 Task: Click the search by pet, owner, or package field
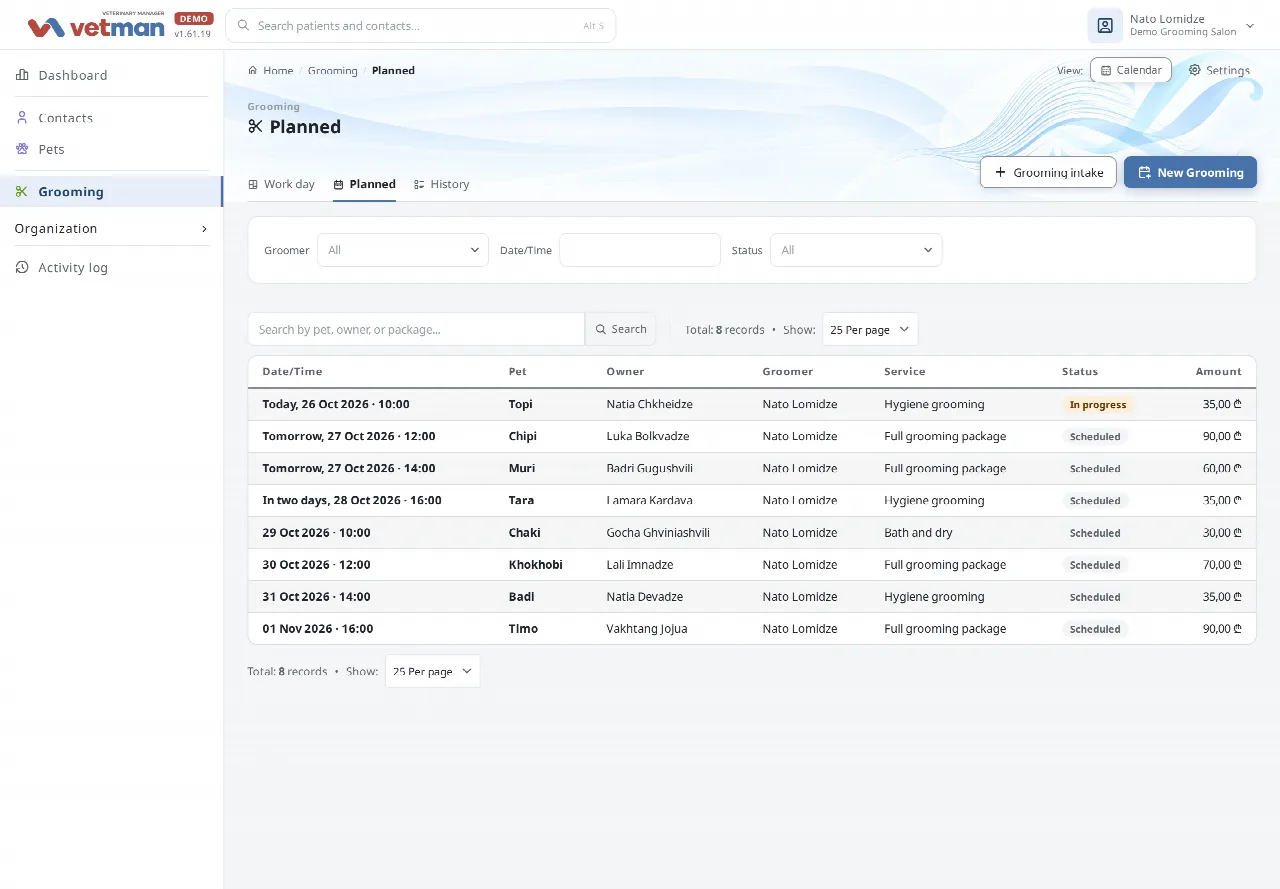pyautogui.click(x=416, y=329)
